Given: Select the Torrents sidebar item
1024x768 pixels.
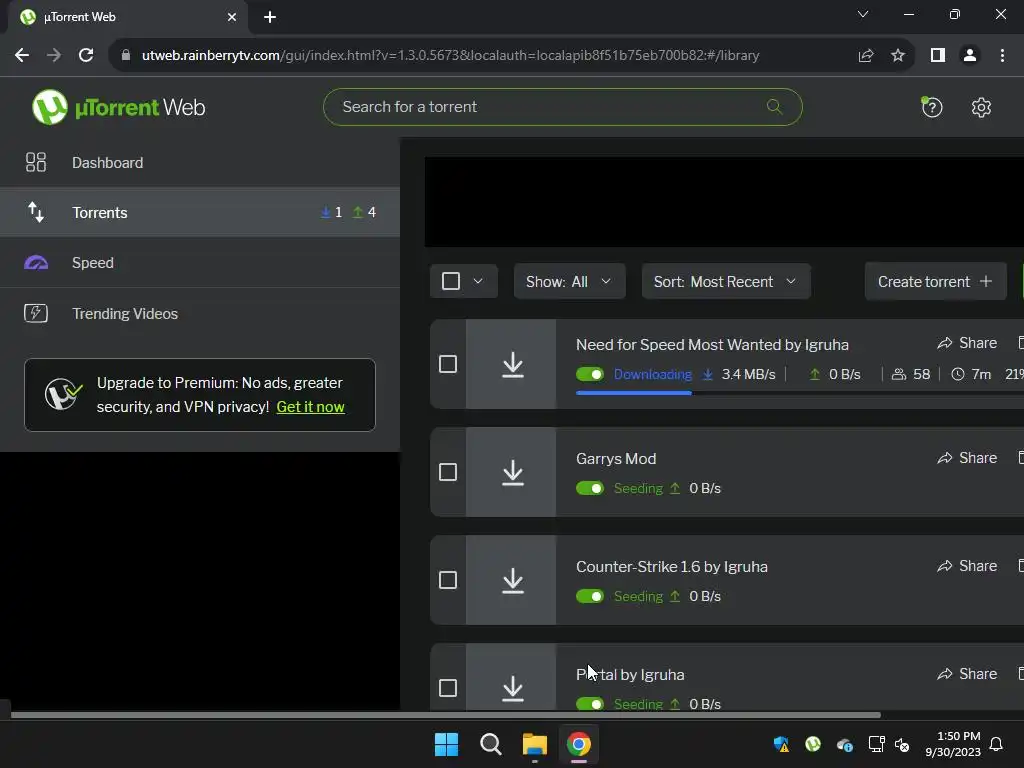Looking at the screenshot, I should click(x=200, y=212).
